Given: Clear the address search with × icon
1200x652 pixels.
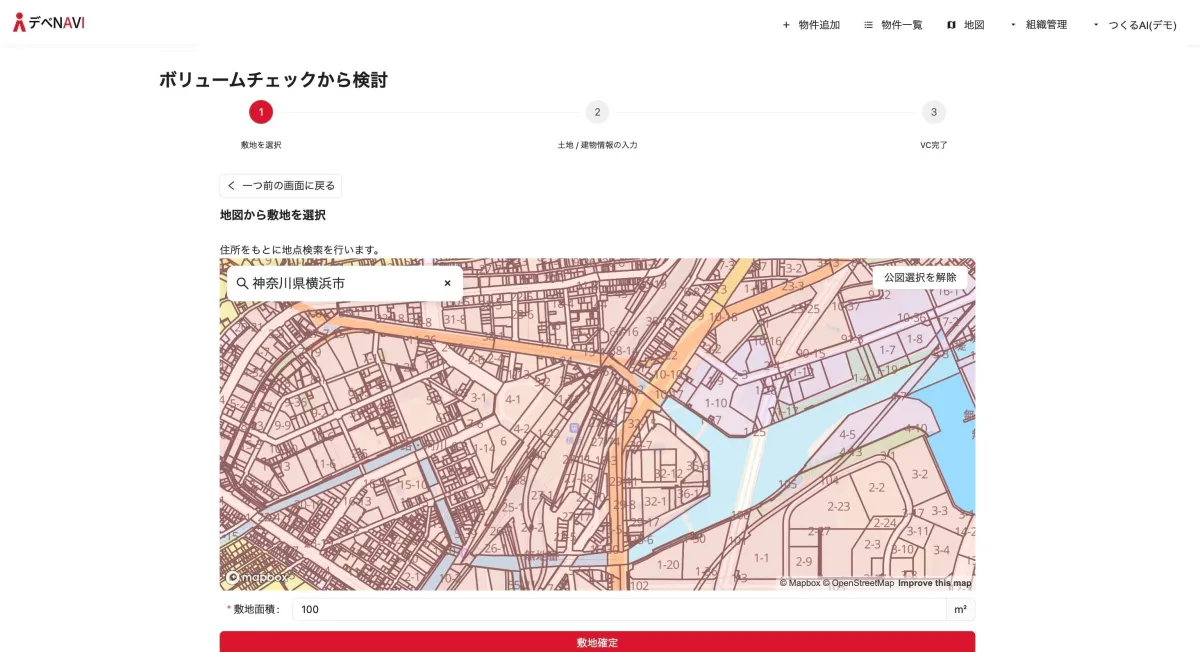Looking at the screenshot, I should 447,284.
